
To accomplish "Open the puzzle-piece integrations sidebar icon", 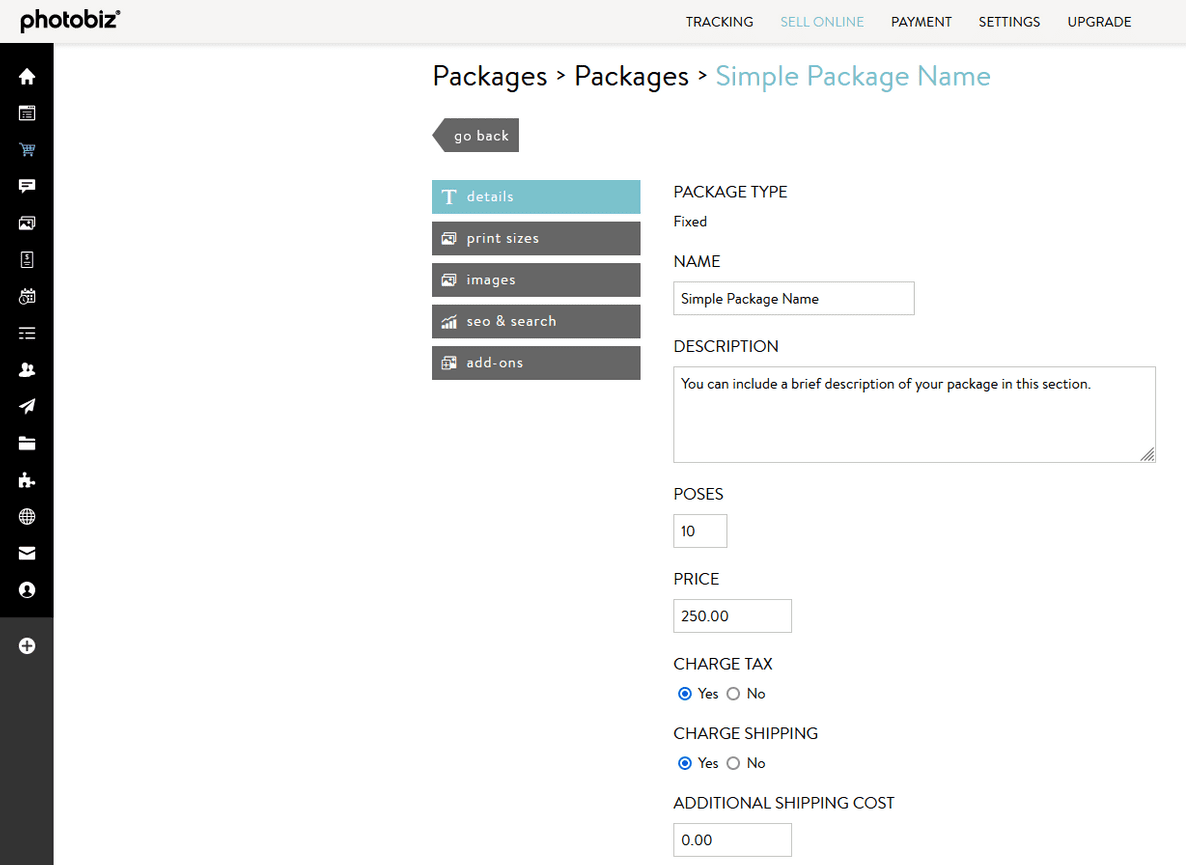I will click(26, 479).
